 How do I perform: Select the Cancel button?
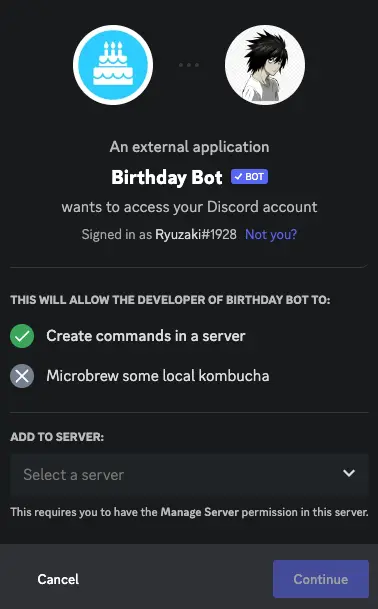(x=58, y=579)
